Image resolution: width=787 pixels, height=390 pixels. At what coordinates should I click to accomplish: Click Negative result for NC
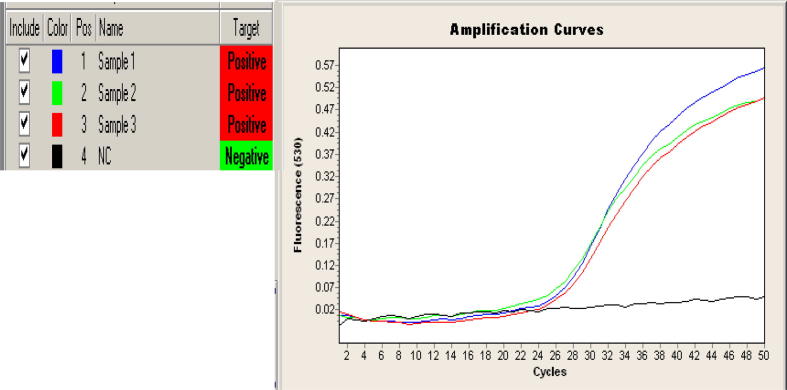click(246, 156)
